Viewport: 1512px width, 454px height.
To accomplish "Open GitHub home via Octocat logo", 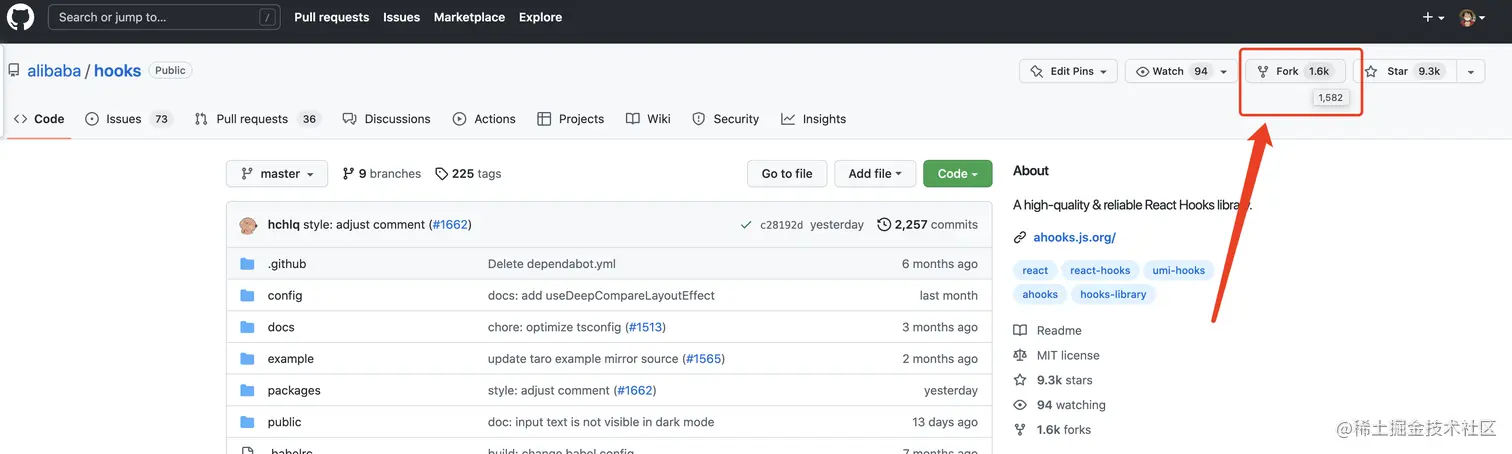I will coord(20,17).
